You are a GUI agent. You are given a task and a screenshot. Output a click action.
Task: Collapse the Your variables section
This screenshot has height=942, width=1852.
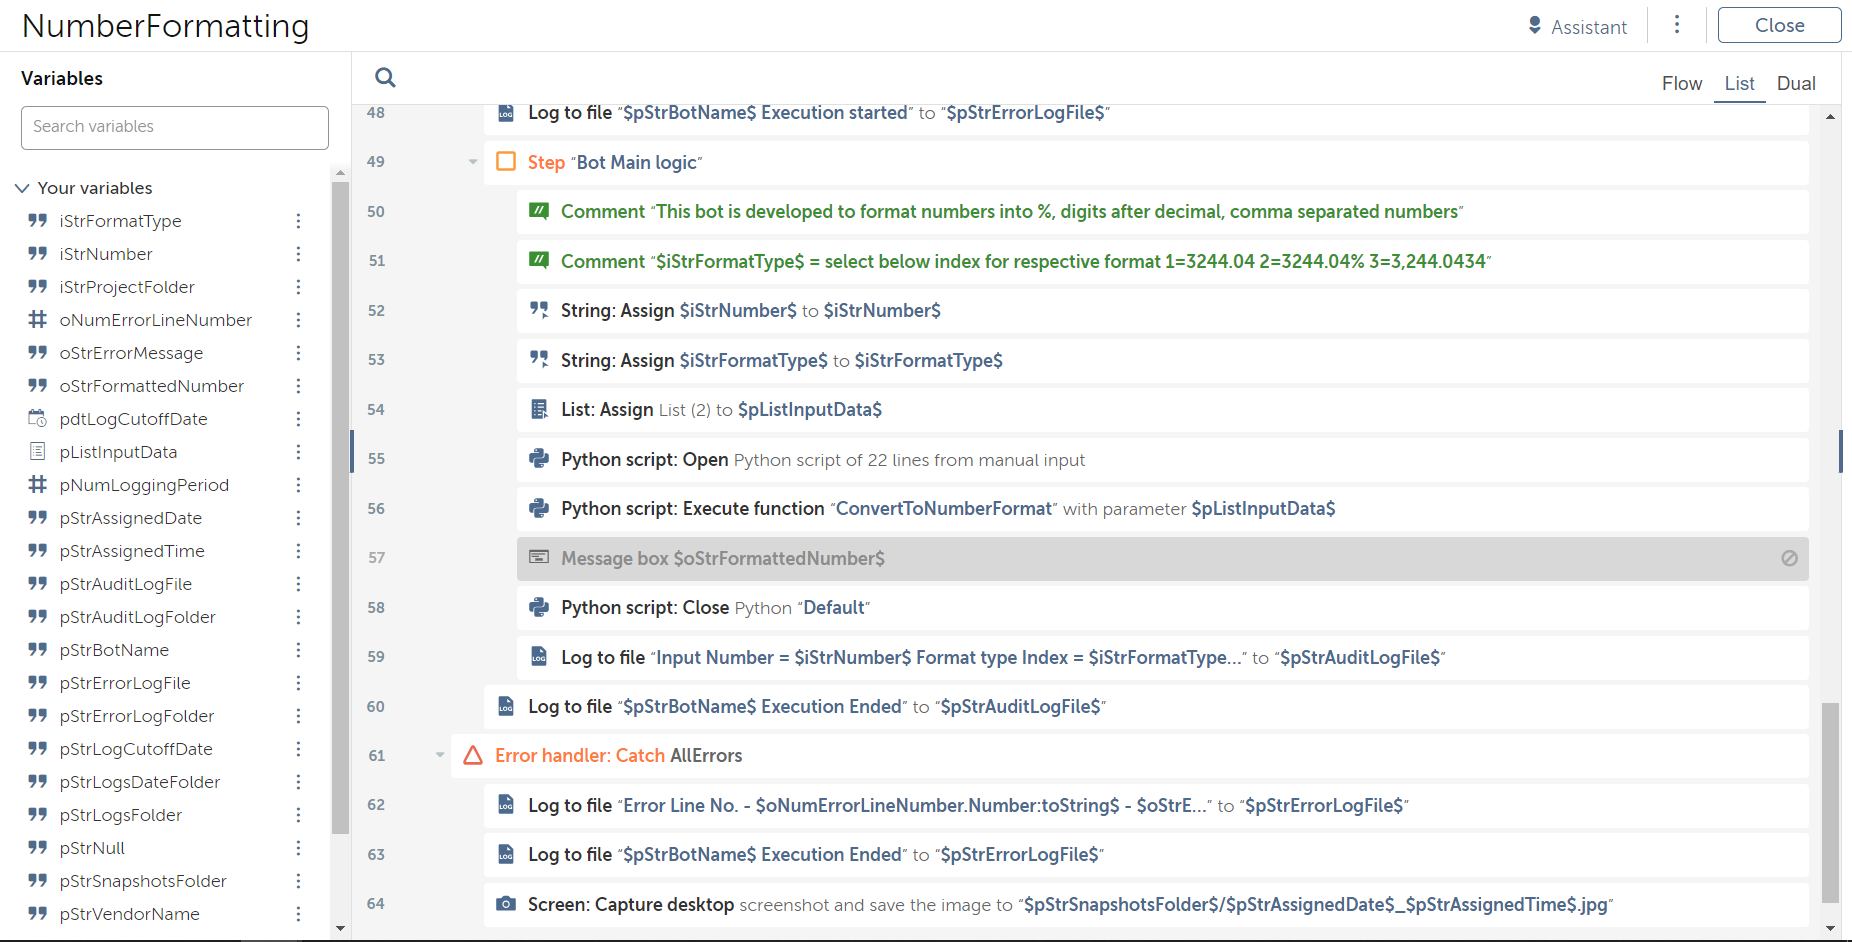click(x=22, y=188)
